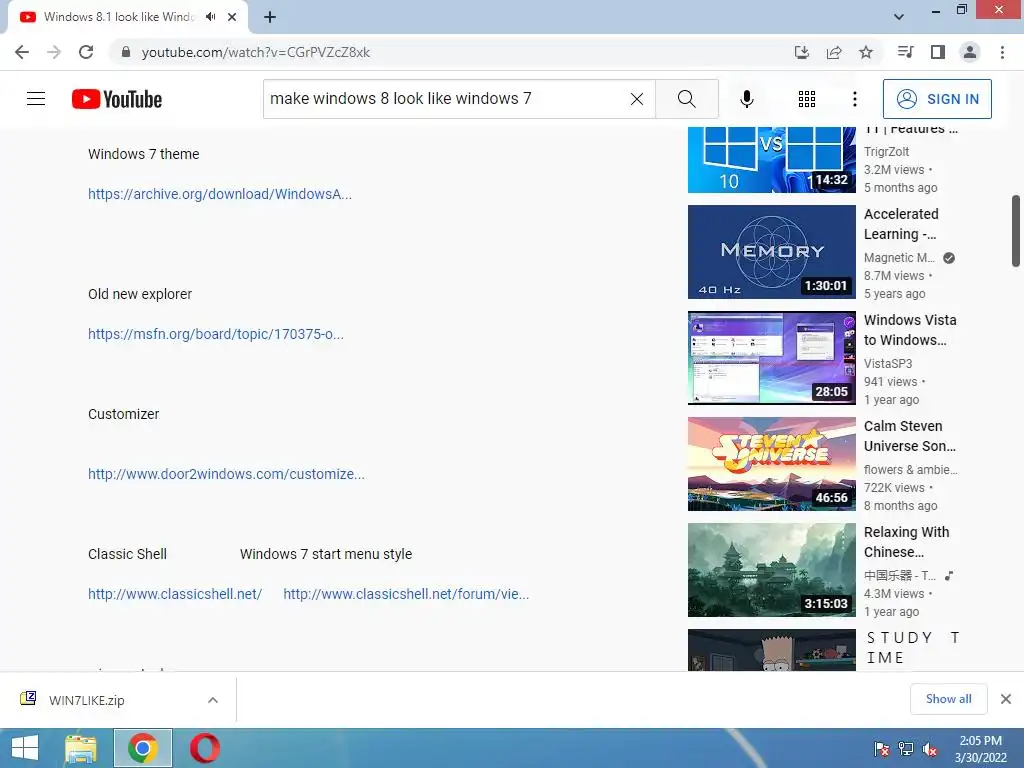Visit the TrigrZolt channel name

[886, 152]
